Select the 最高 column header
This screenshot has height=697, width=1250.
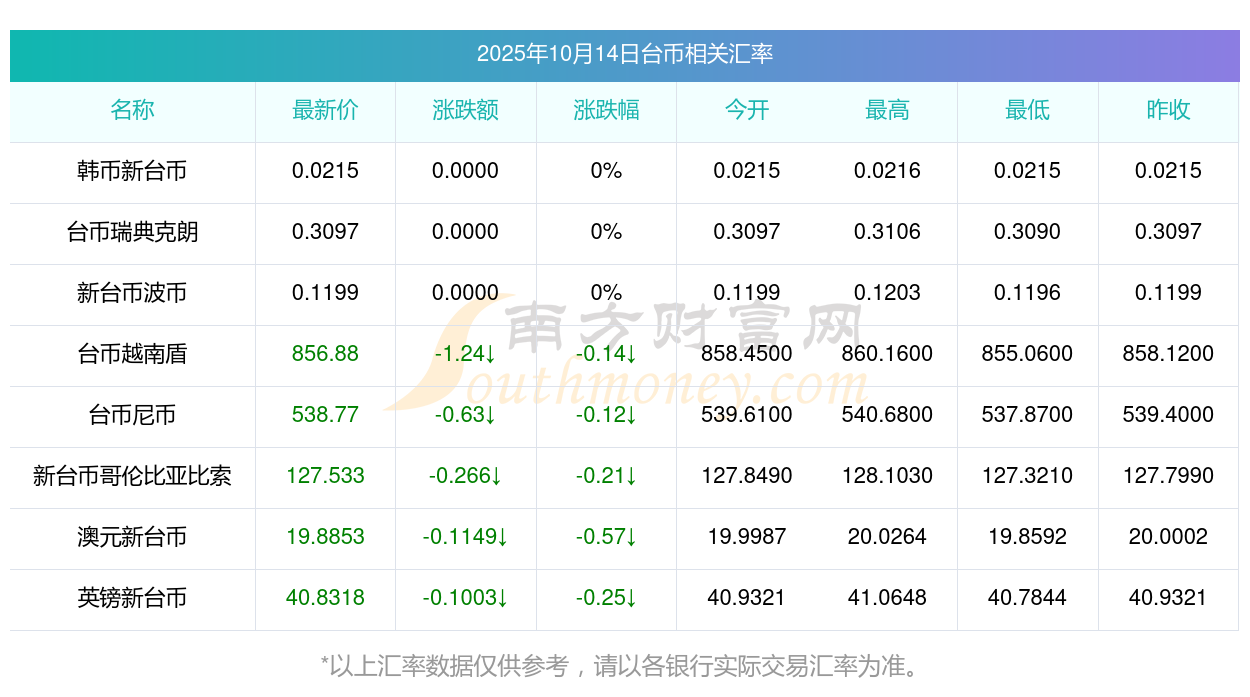[887, 110]
